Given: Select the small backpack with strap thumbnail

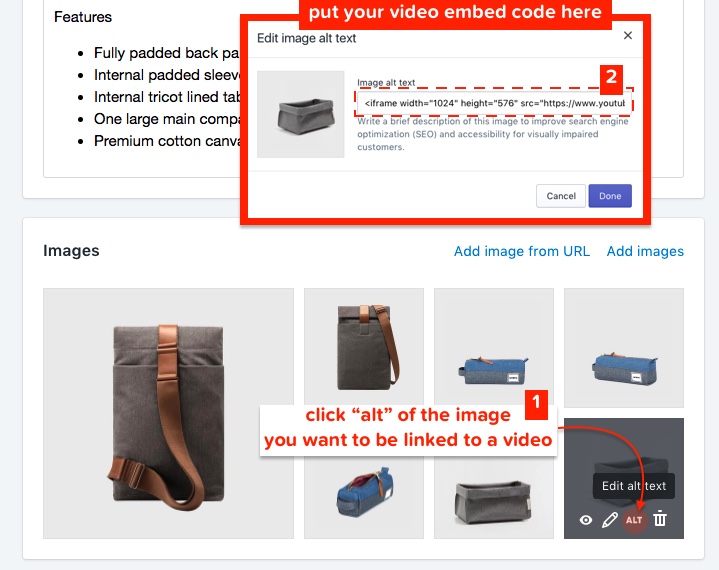Looking at the screenshot, I should pyautogui.click(x=364, y=348).
